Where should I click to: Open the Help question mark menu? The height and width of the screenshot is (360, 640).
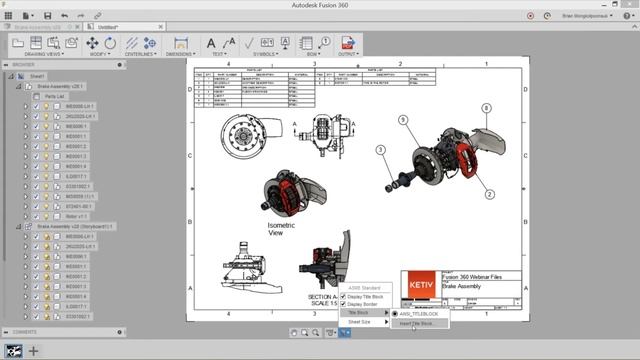click(x=629, y=16)
